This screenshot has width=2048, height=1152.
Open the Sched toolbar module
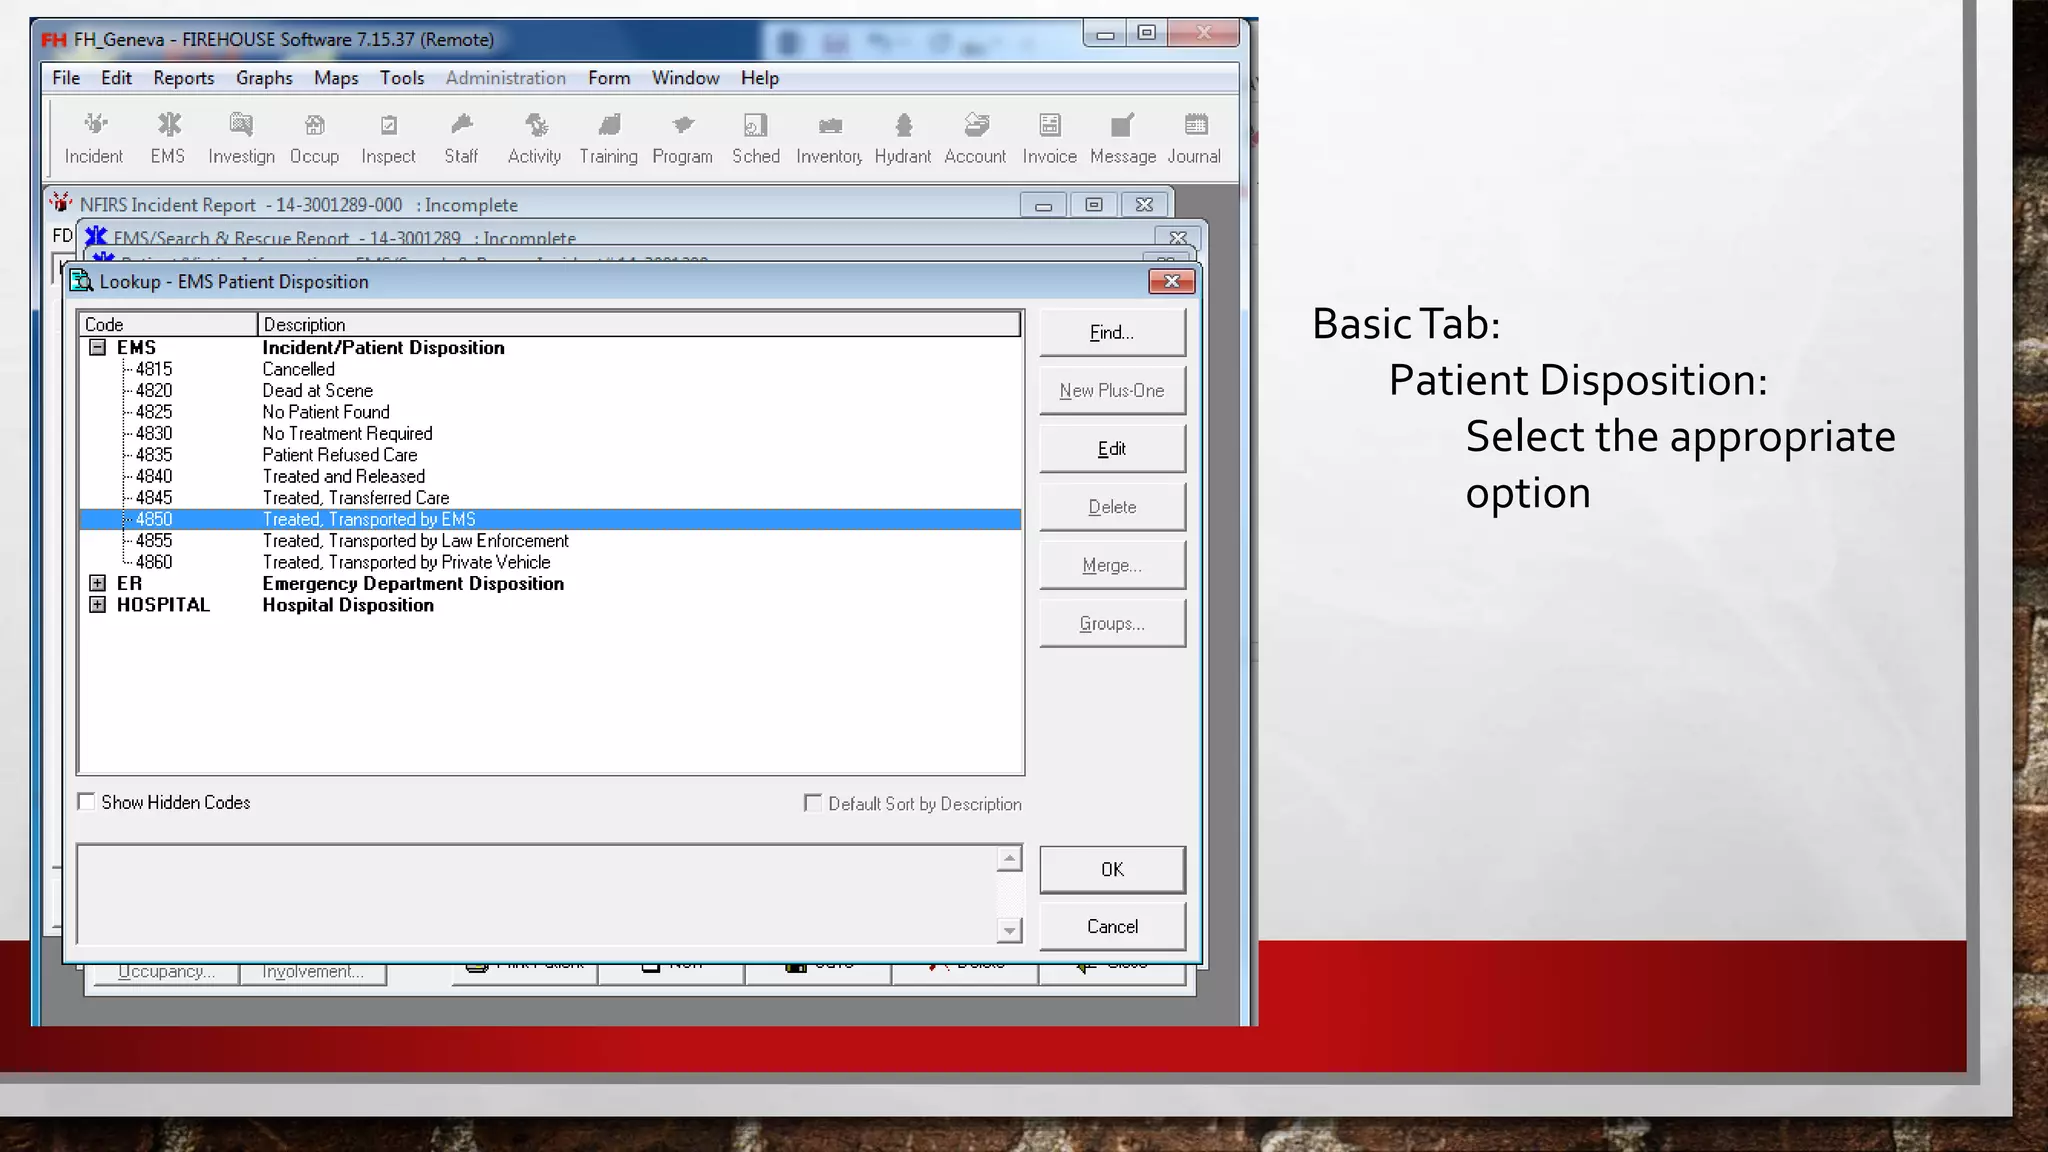756,139
